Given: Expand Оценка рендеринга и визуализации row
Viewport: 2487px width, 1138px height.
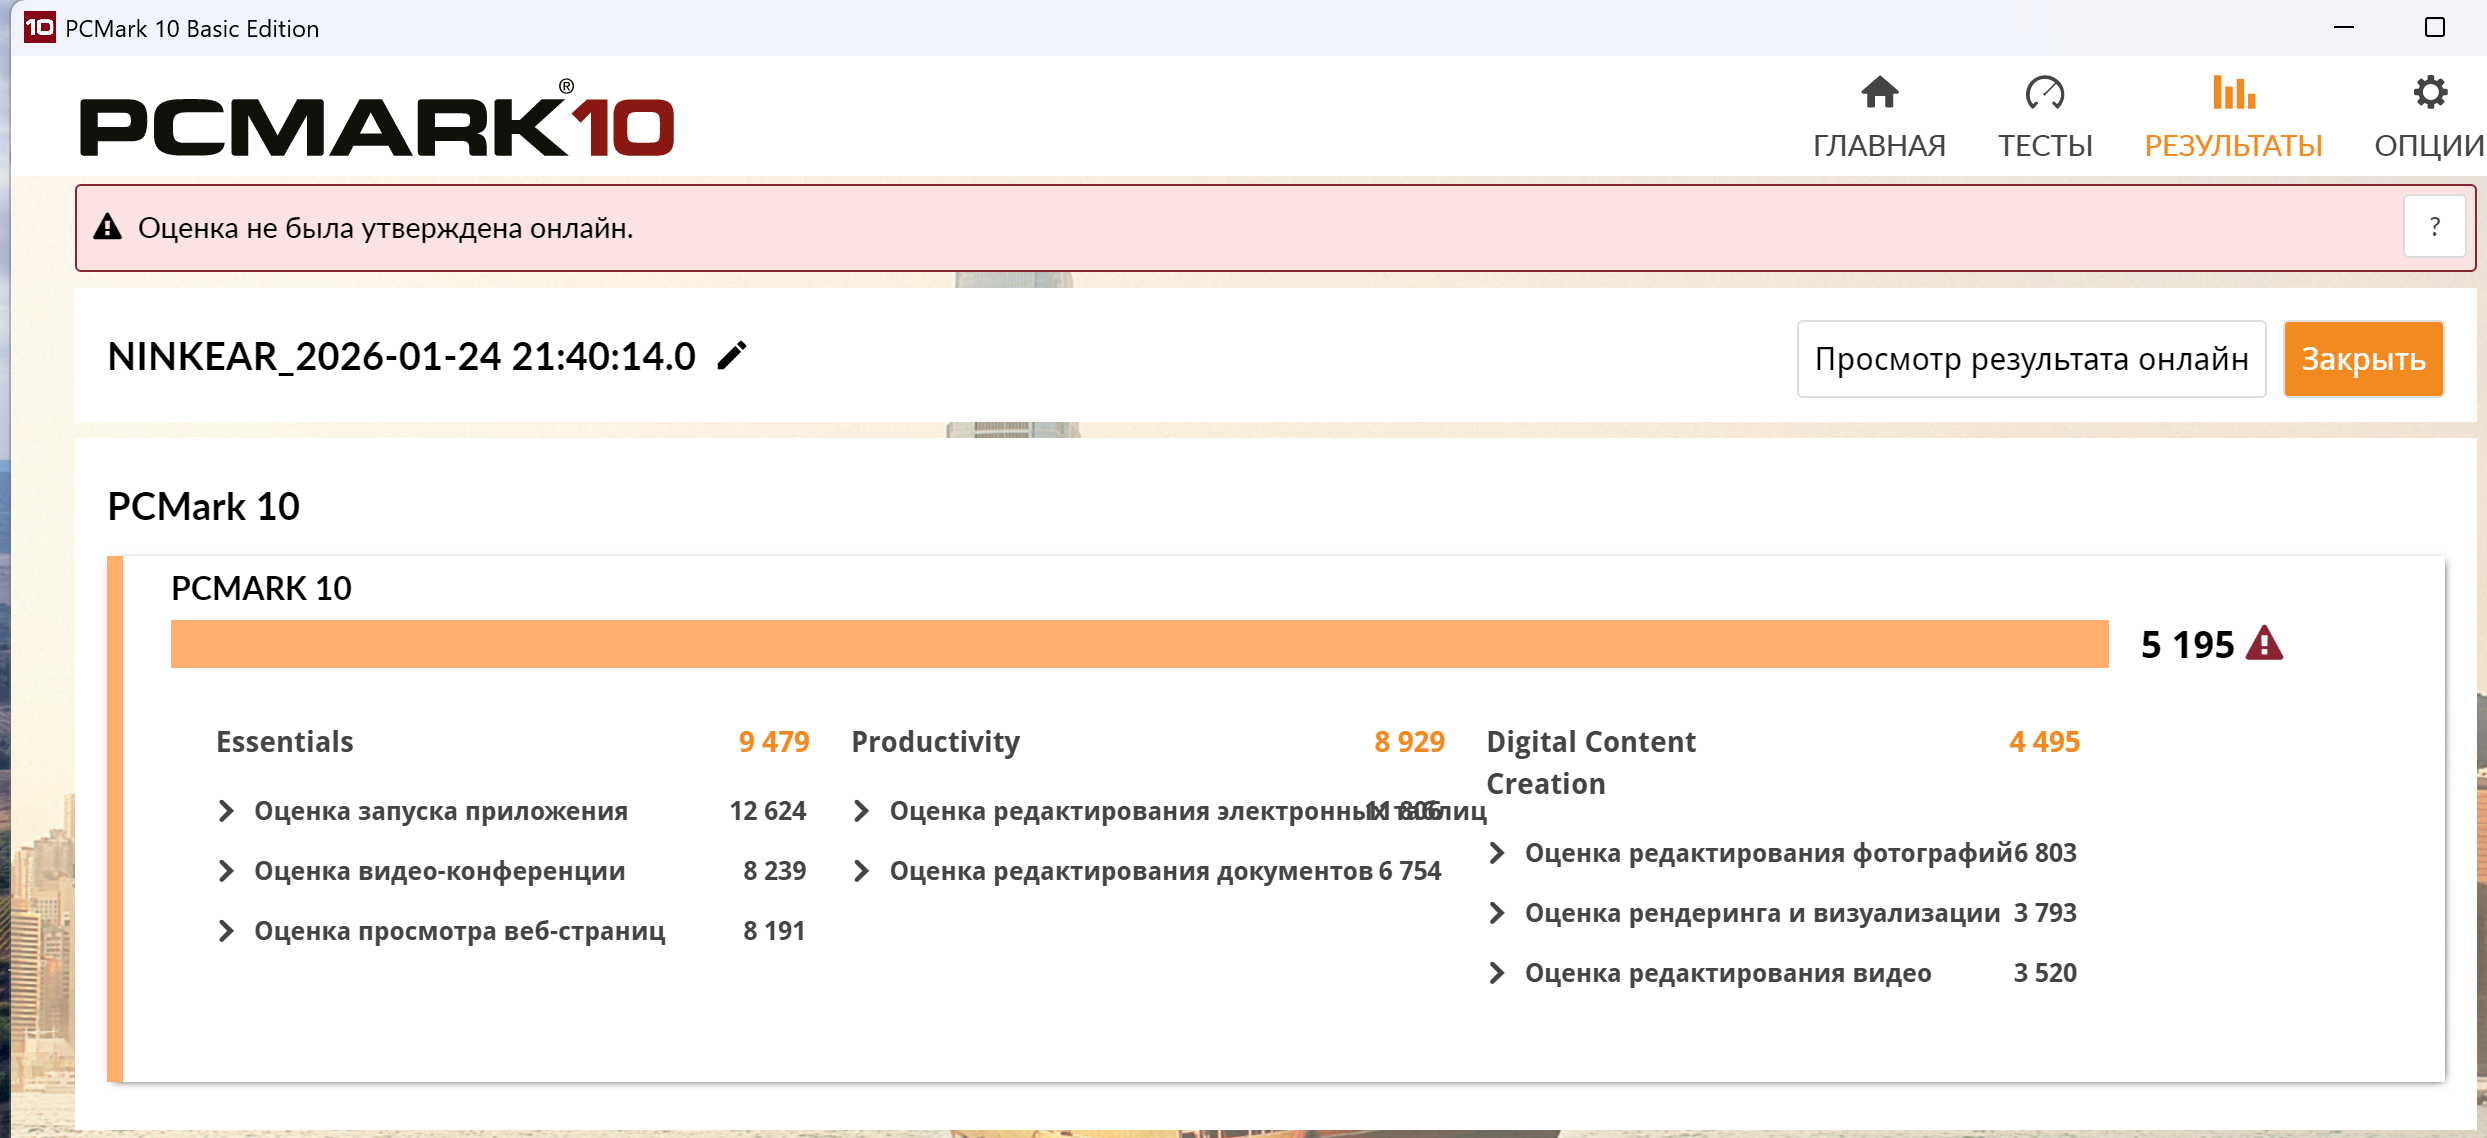Looking at the screenshot, I should click(1497, 913).
